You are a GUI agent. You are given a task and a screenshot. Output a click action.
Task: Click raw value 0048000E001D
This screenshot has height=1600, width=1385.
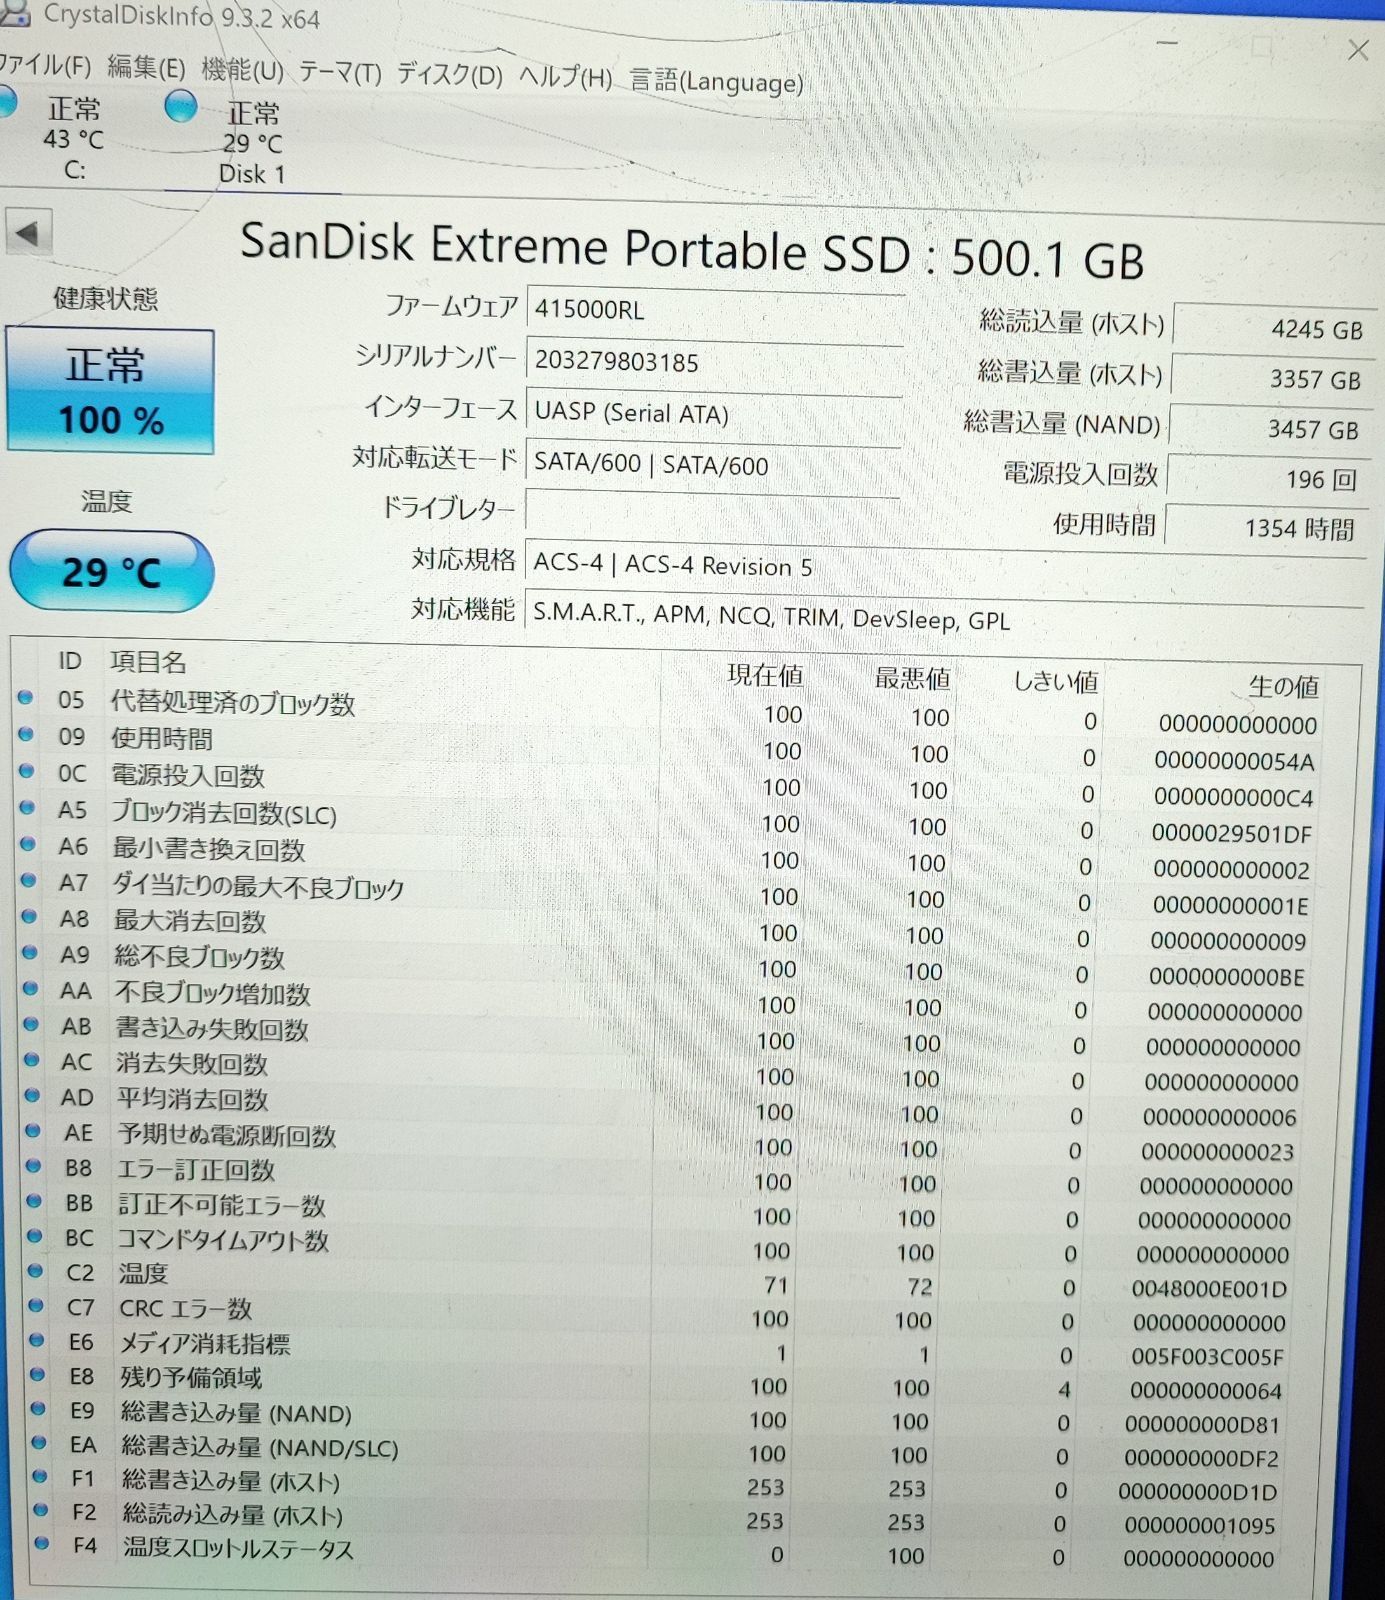point(1209,1289)
